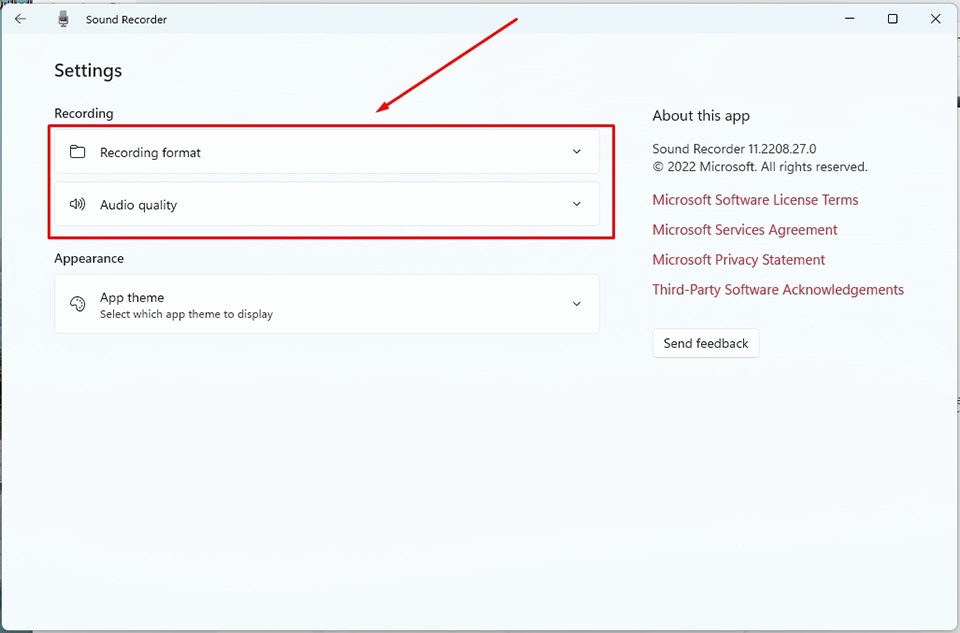Close the Sound Recorder window
This screenshot has width=960, height=633.
coord(936,19)
